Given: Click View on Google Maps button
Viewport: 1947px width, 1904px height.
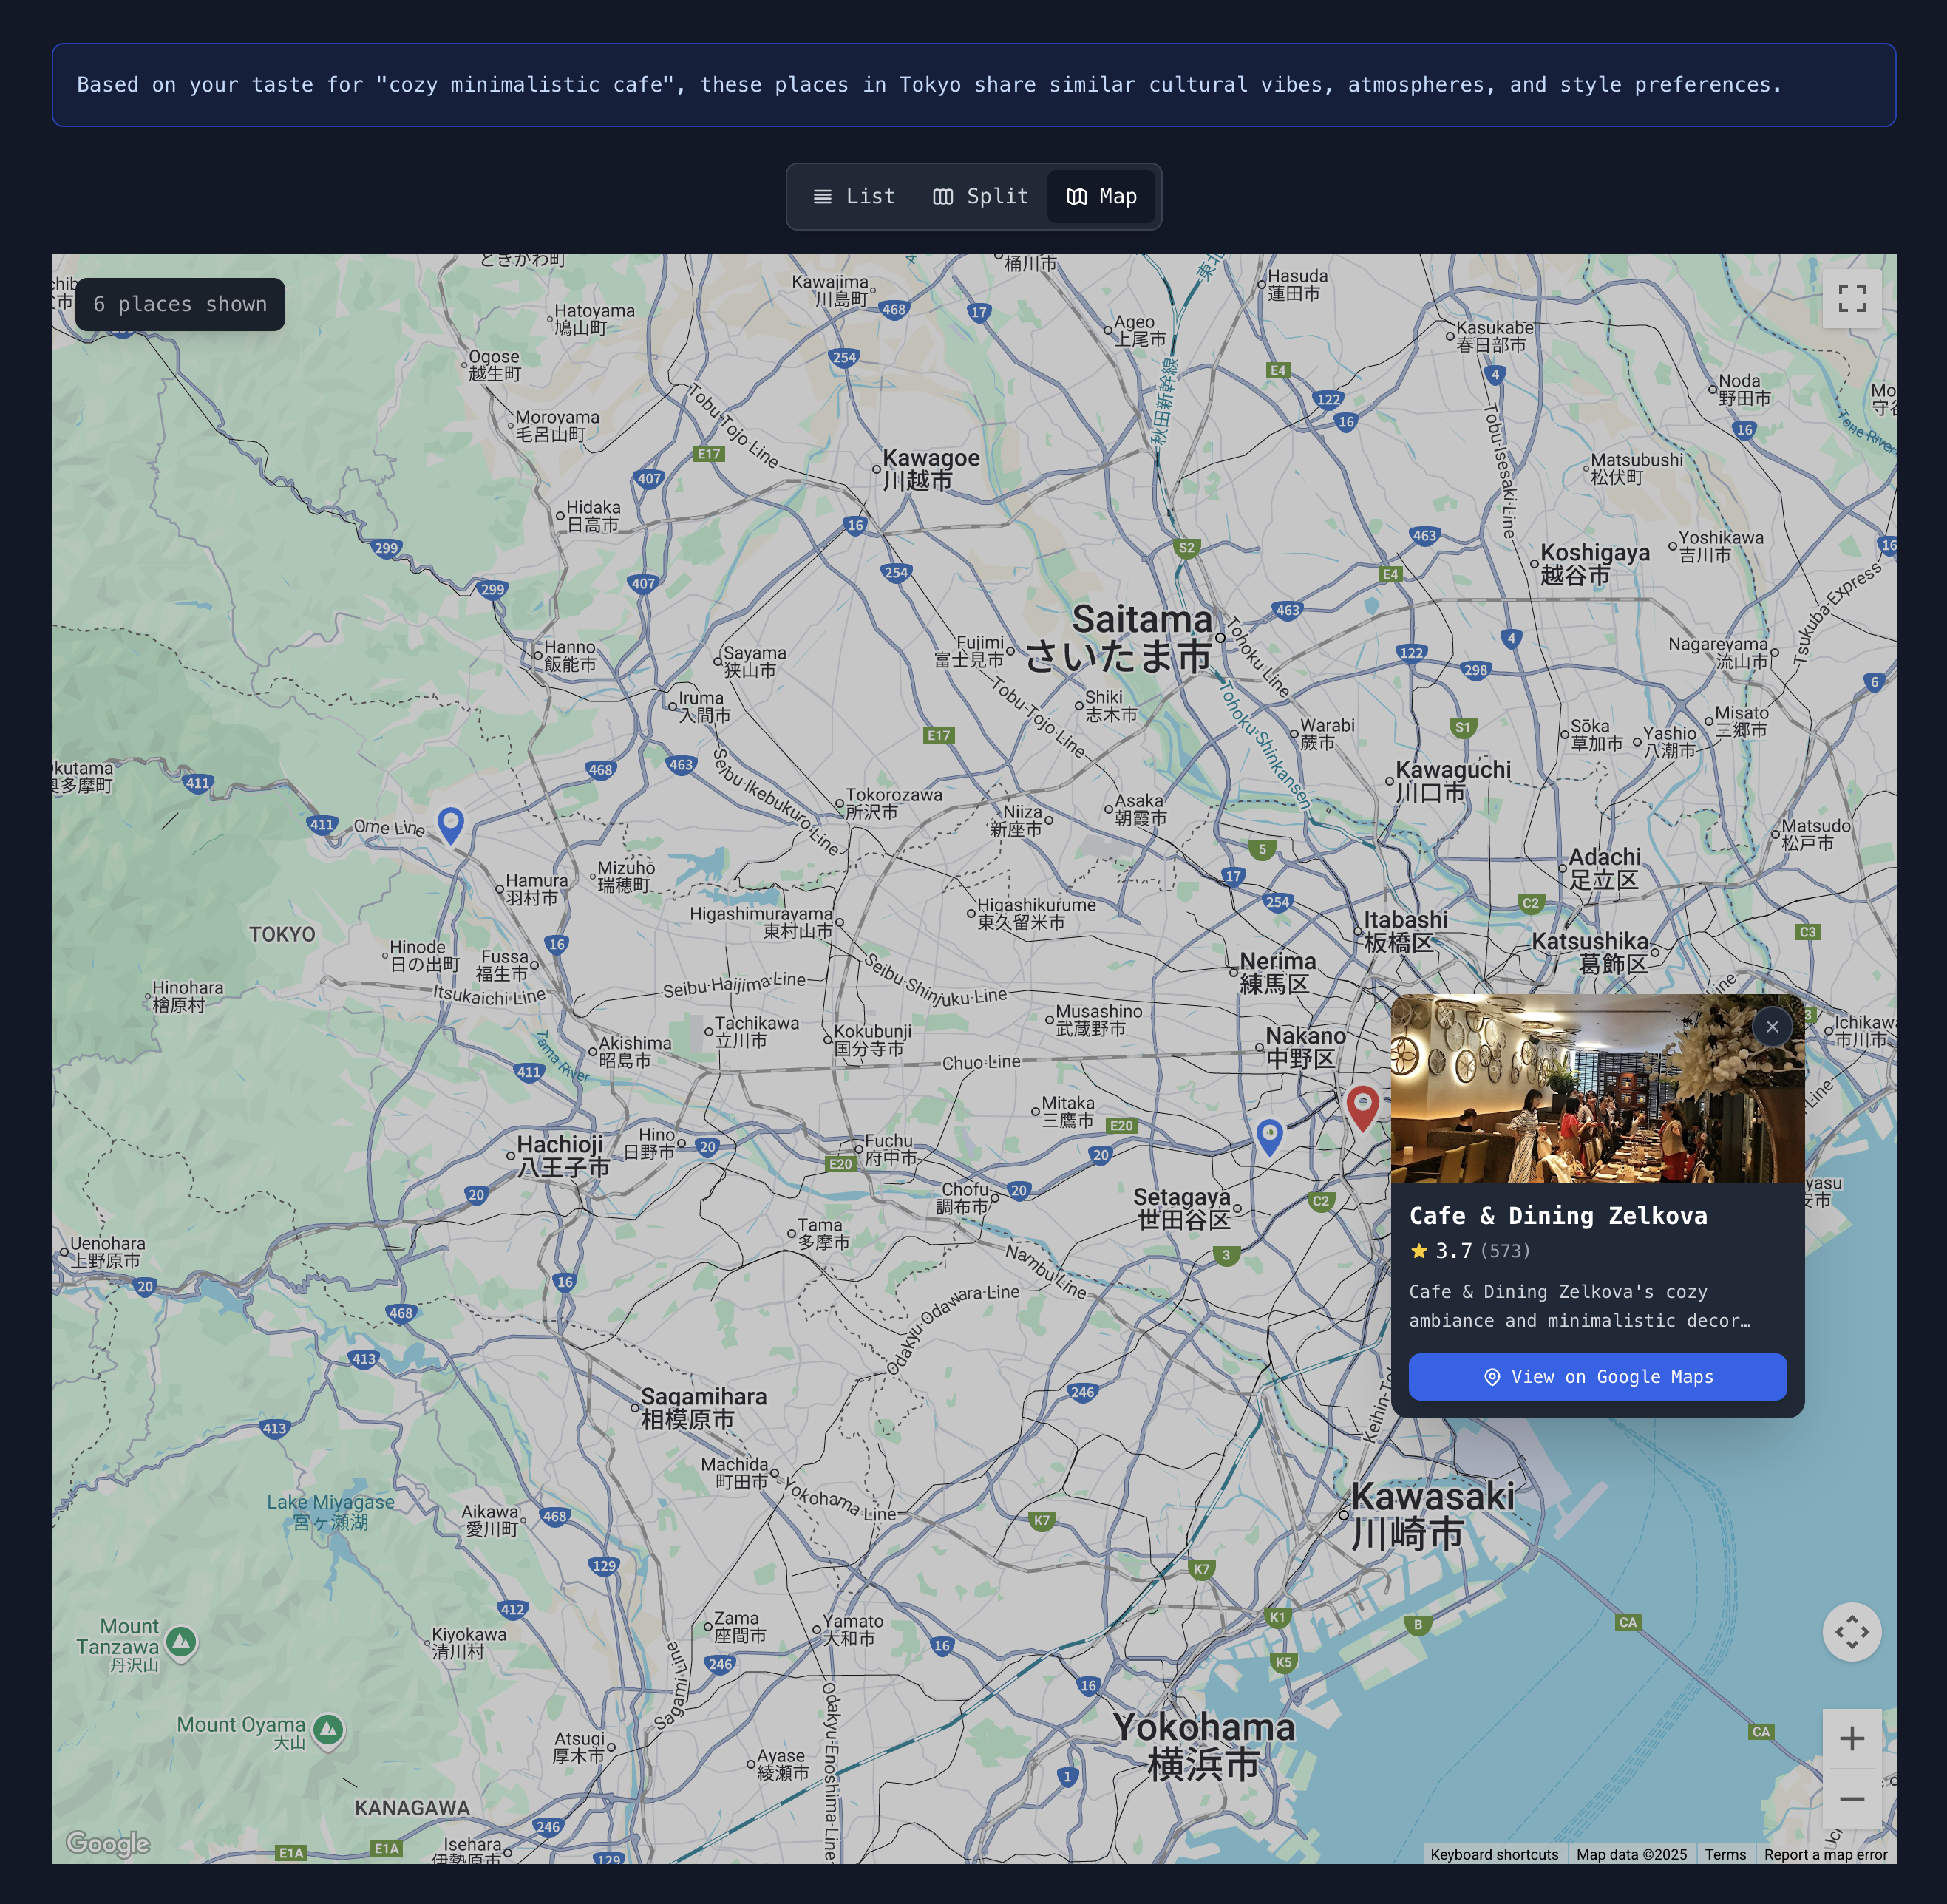Looking at the screenshot, I should coord(1597,1377).
